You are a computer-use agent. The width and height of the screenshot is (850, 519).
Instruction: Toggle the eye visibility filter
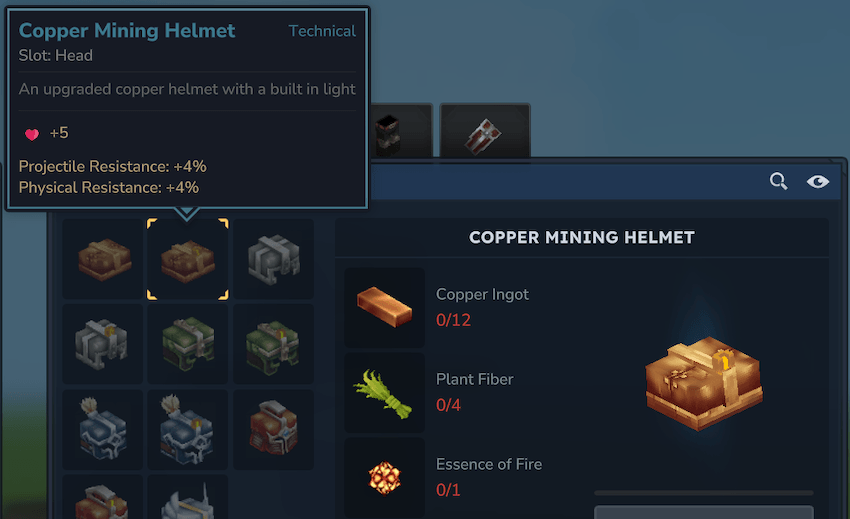coord(817,181)
